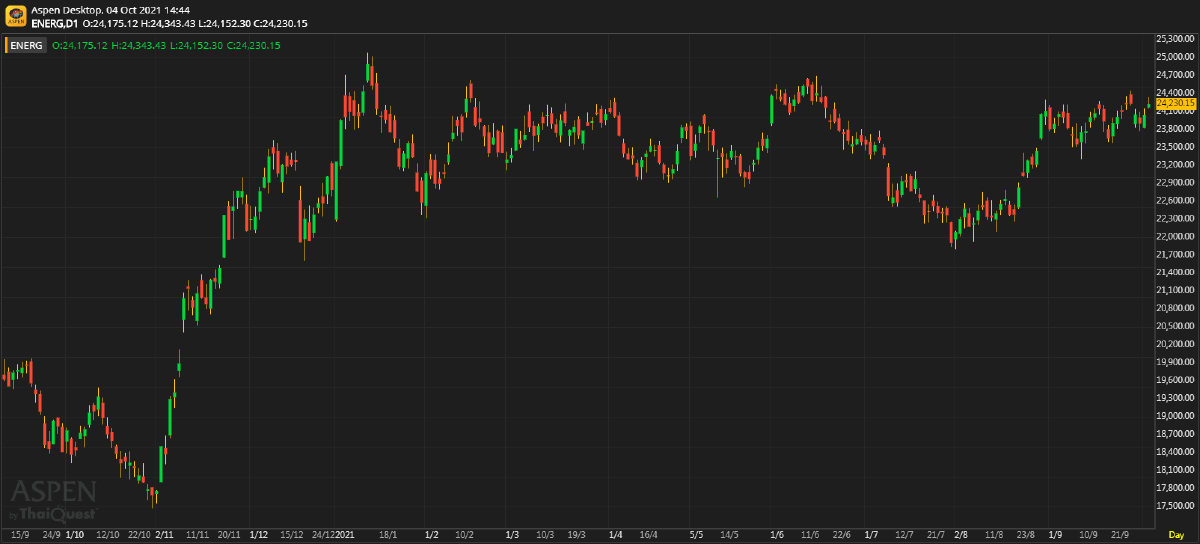Click the green "H:24,343.43" legend value
This screenshot has height=544, width=1200.
click(x=139, y=45)
